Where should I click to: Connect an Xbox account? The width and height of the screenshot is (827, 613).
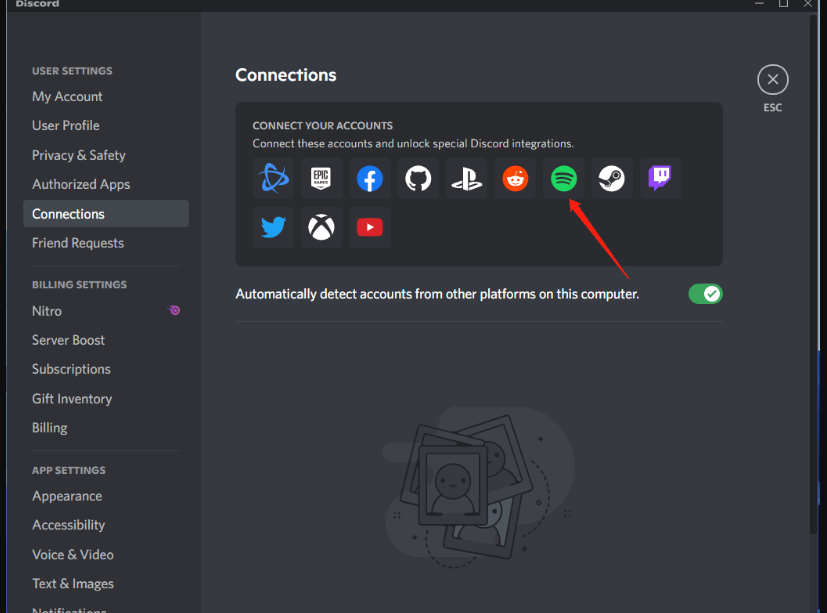[x=321, y=227]
